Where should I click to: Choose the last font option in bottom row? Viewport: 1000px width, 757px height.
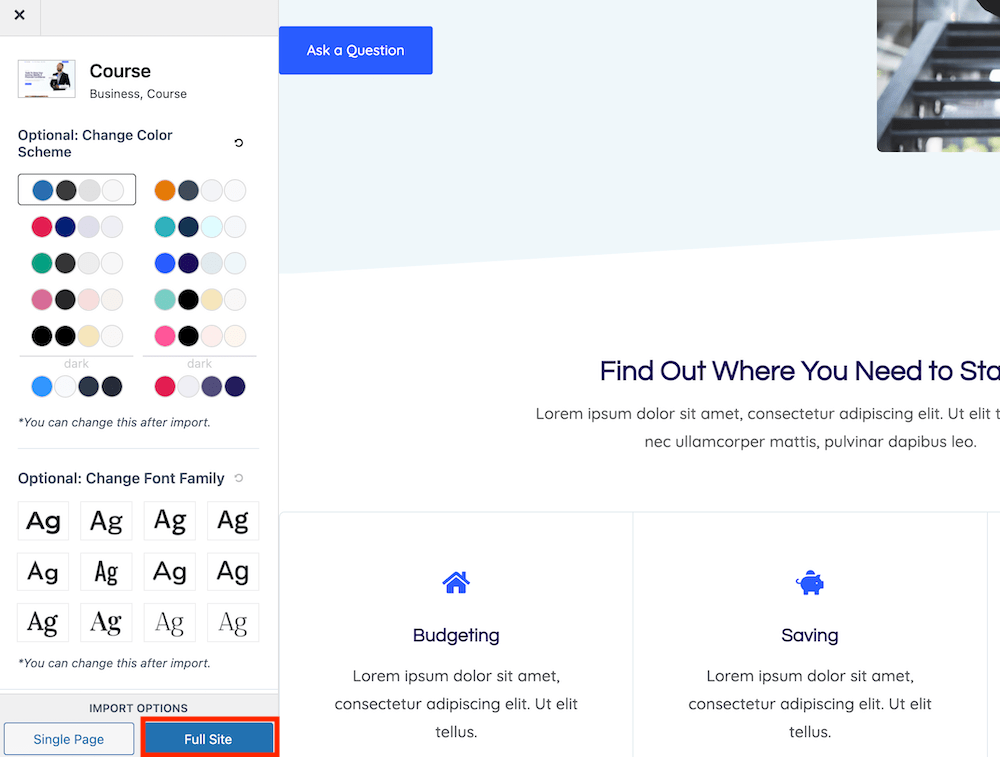pos(232,623)
